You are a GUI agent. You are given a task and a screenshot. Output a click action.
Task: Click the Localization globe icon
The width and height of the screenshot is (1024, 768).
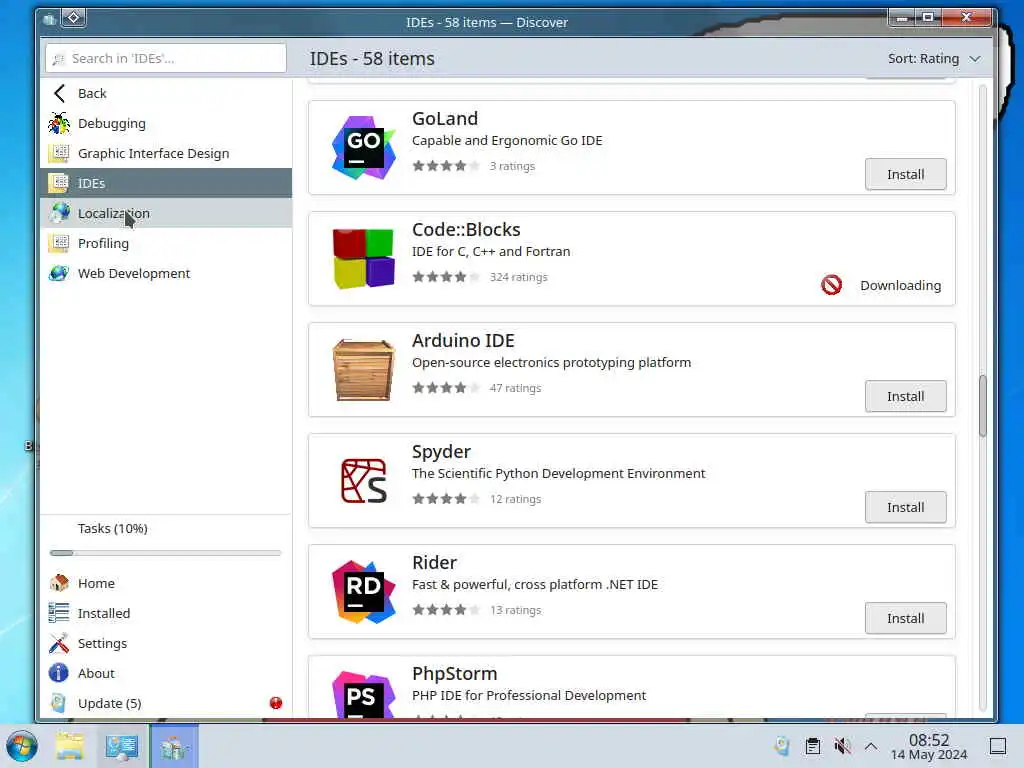point(59,213)
